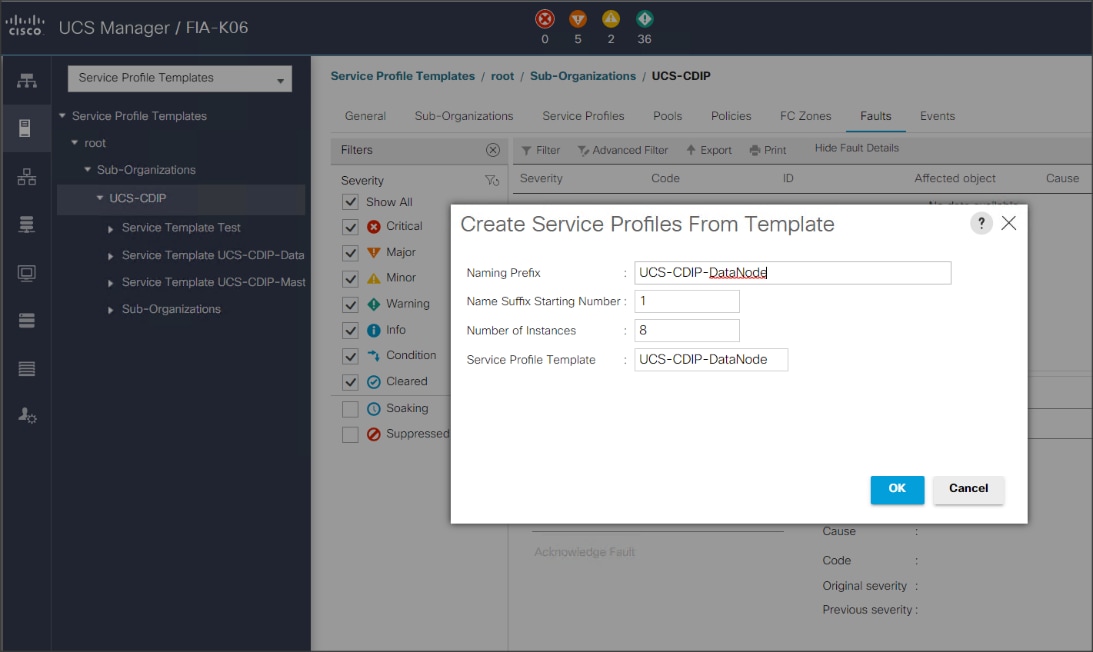Click the Print icon in the faults toolbar
The height and width of the screenshot is (652, 1093).
pos(766,150)
